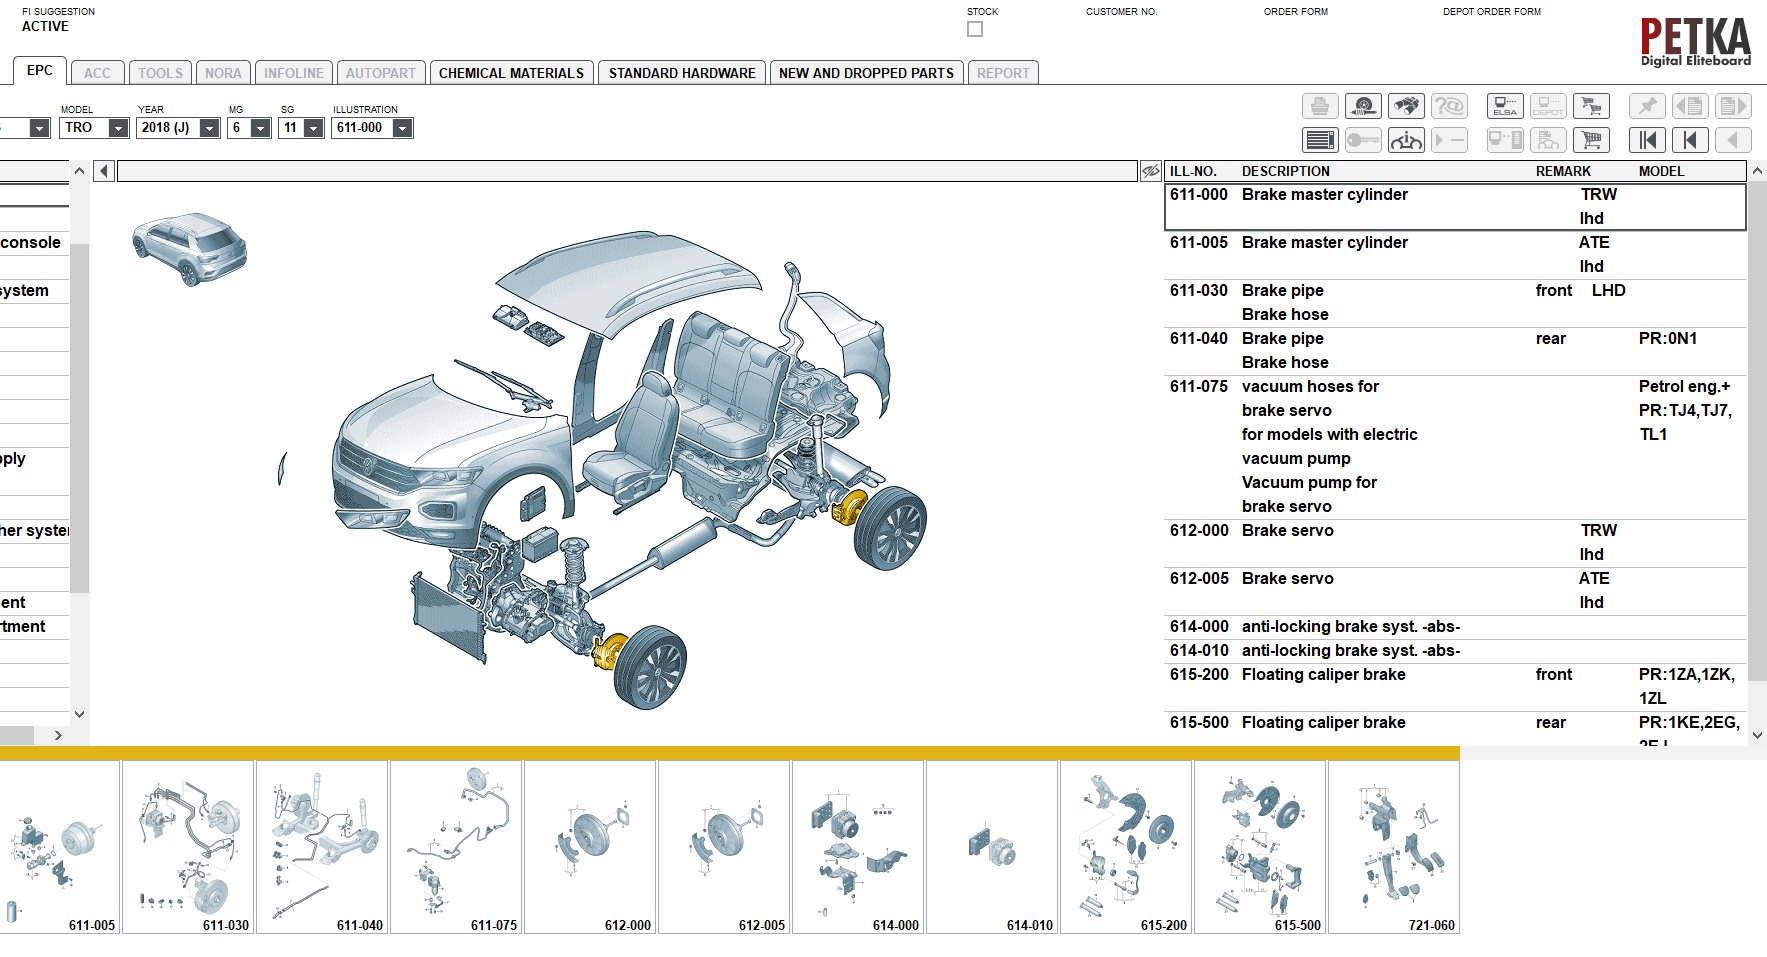Select row 611-005 Brake master cylinder ATE
This screenshot has width=1767, height=957.
point(1456,255)
